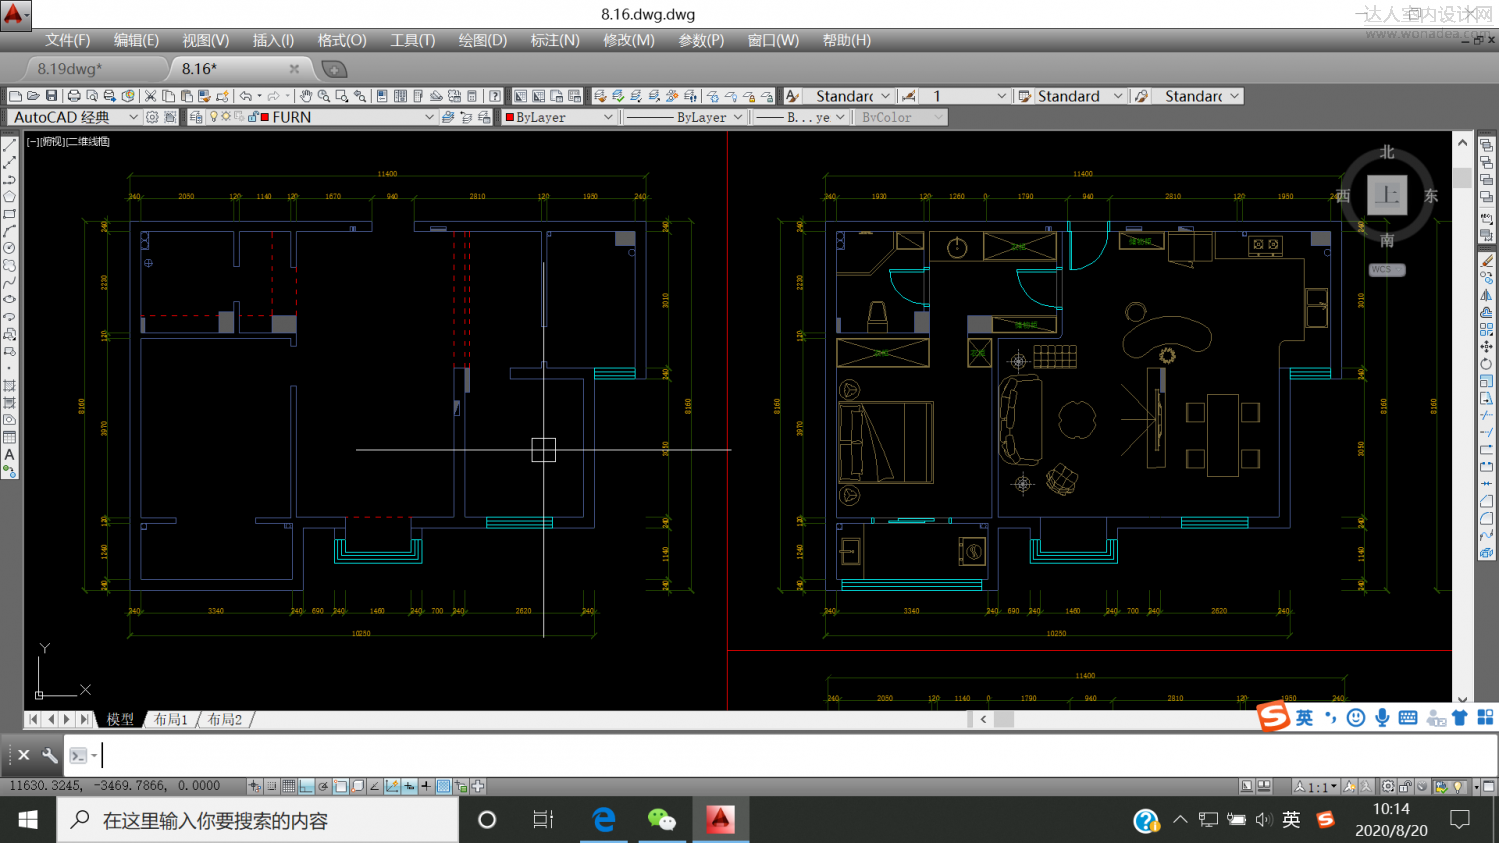The height and width of the screenshot is (843, 1499).
Task: Click the New drawing icon
Action: [15, 96]
